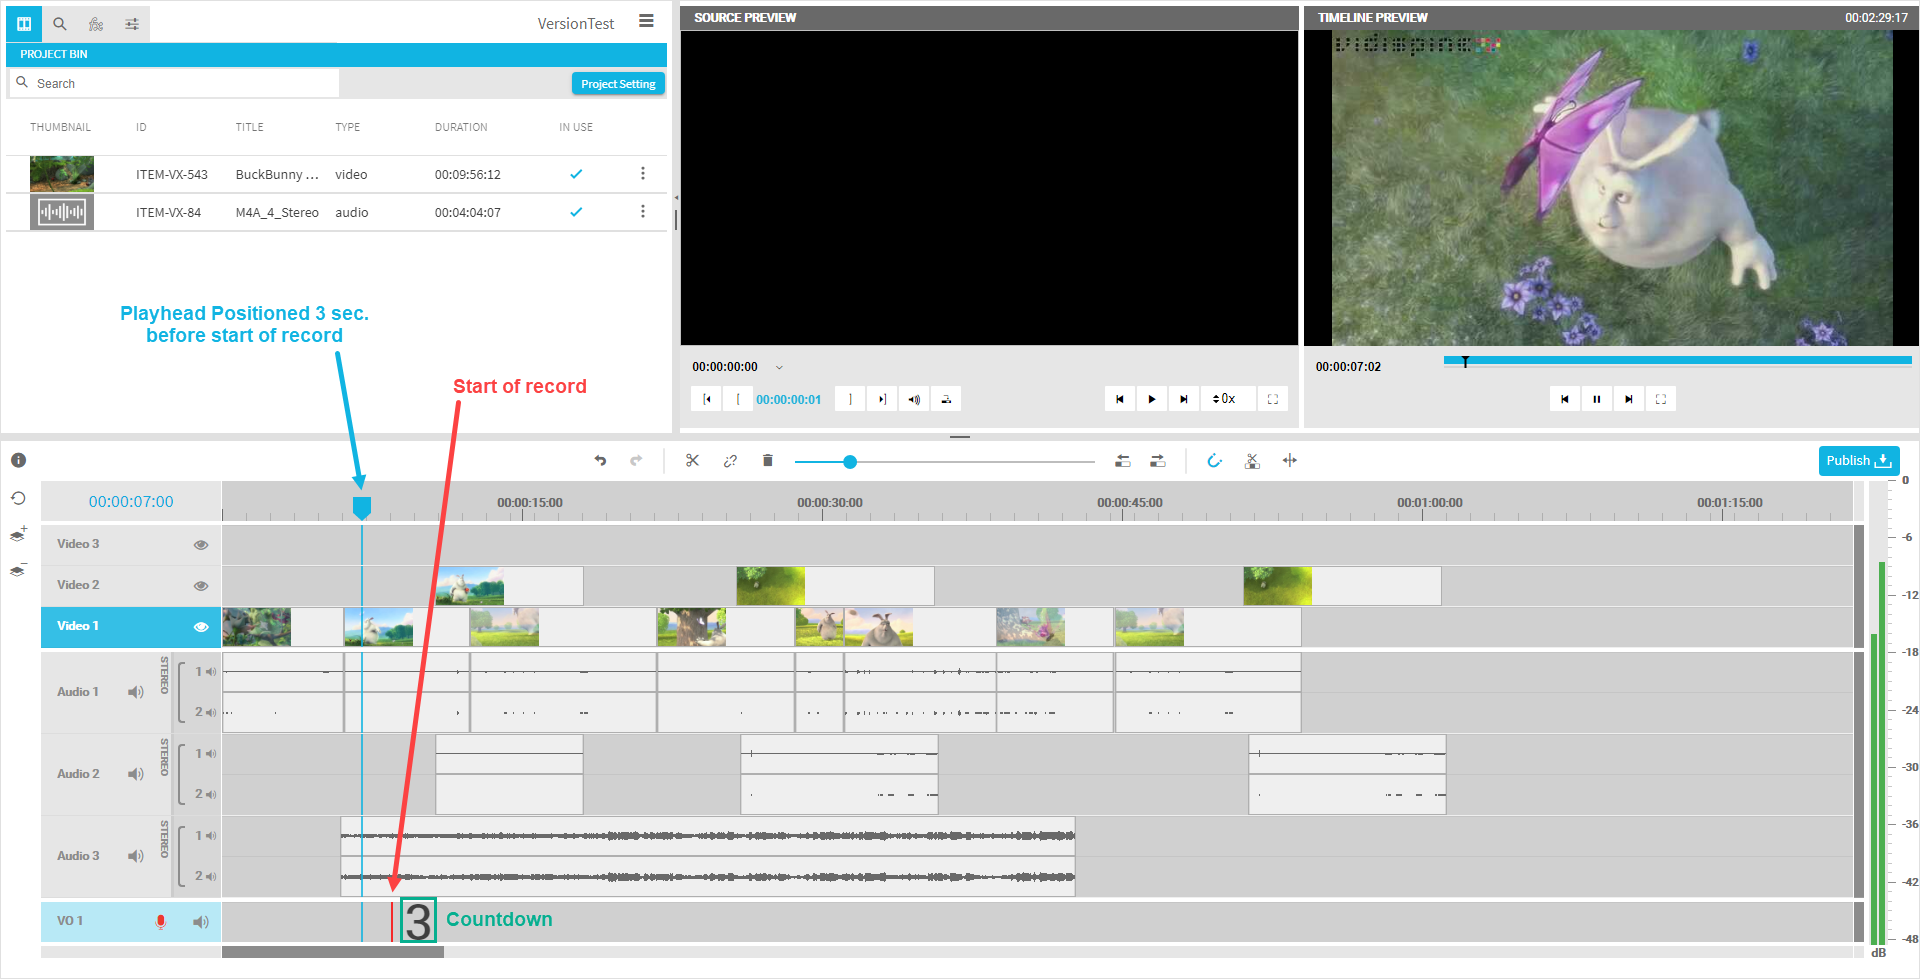Mute the Audio 3 track
The image size is (1920, 979).
point(136,856)
